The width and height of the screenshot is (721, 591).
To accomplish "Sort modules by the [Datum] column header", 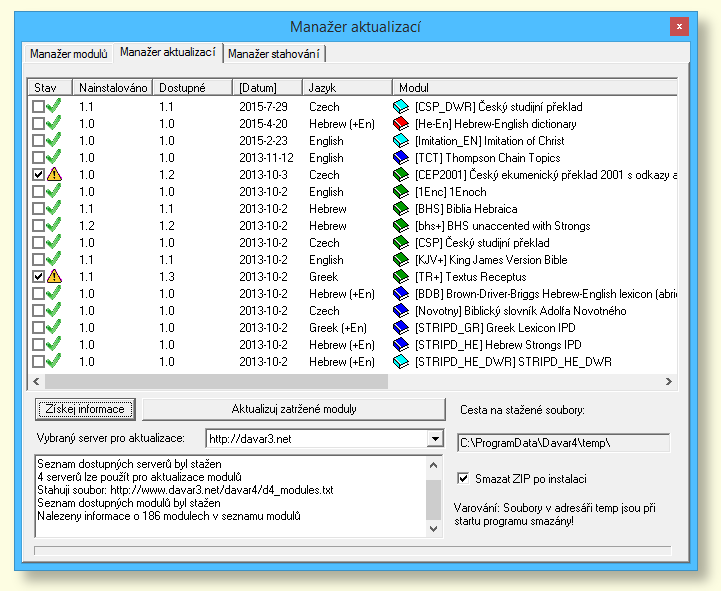I will (267, 88).
